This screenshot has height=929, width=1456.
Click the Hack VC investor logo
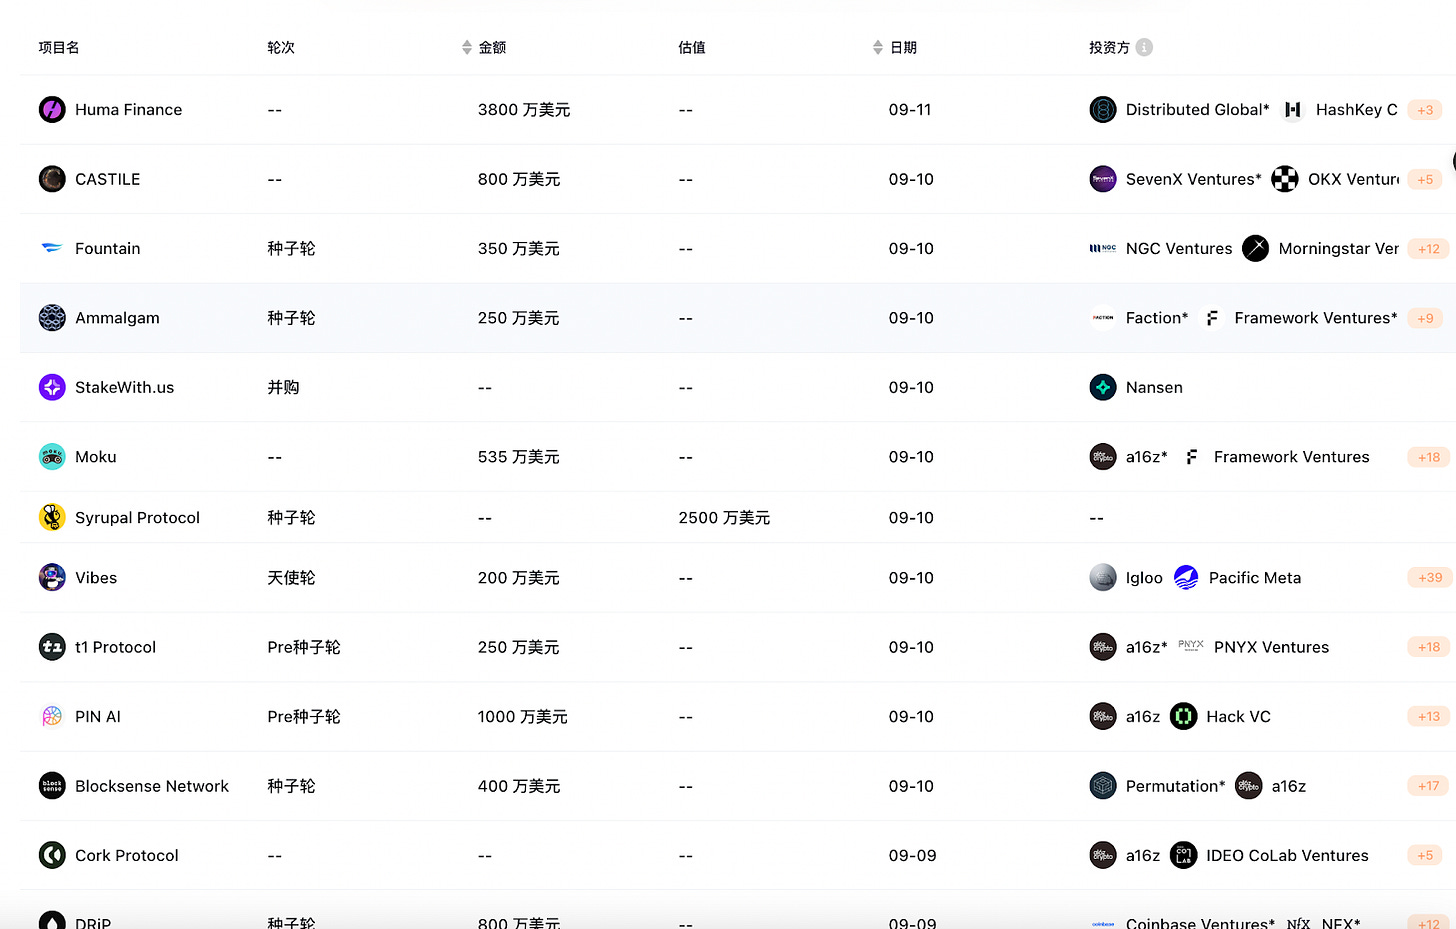pos(1184,716)
